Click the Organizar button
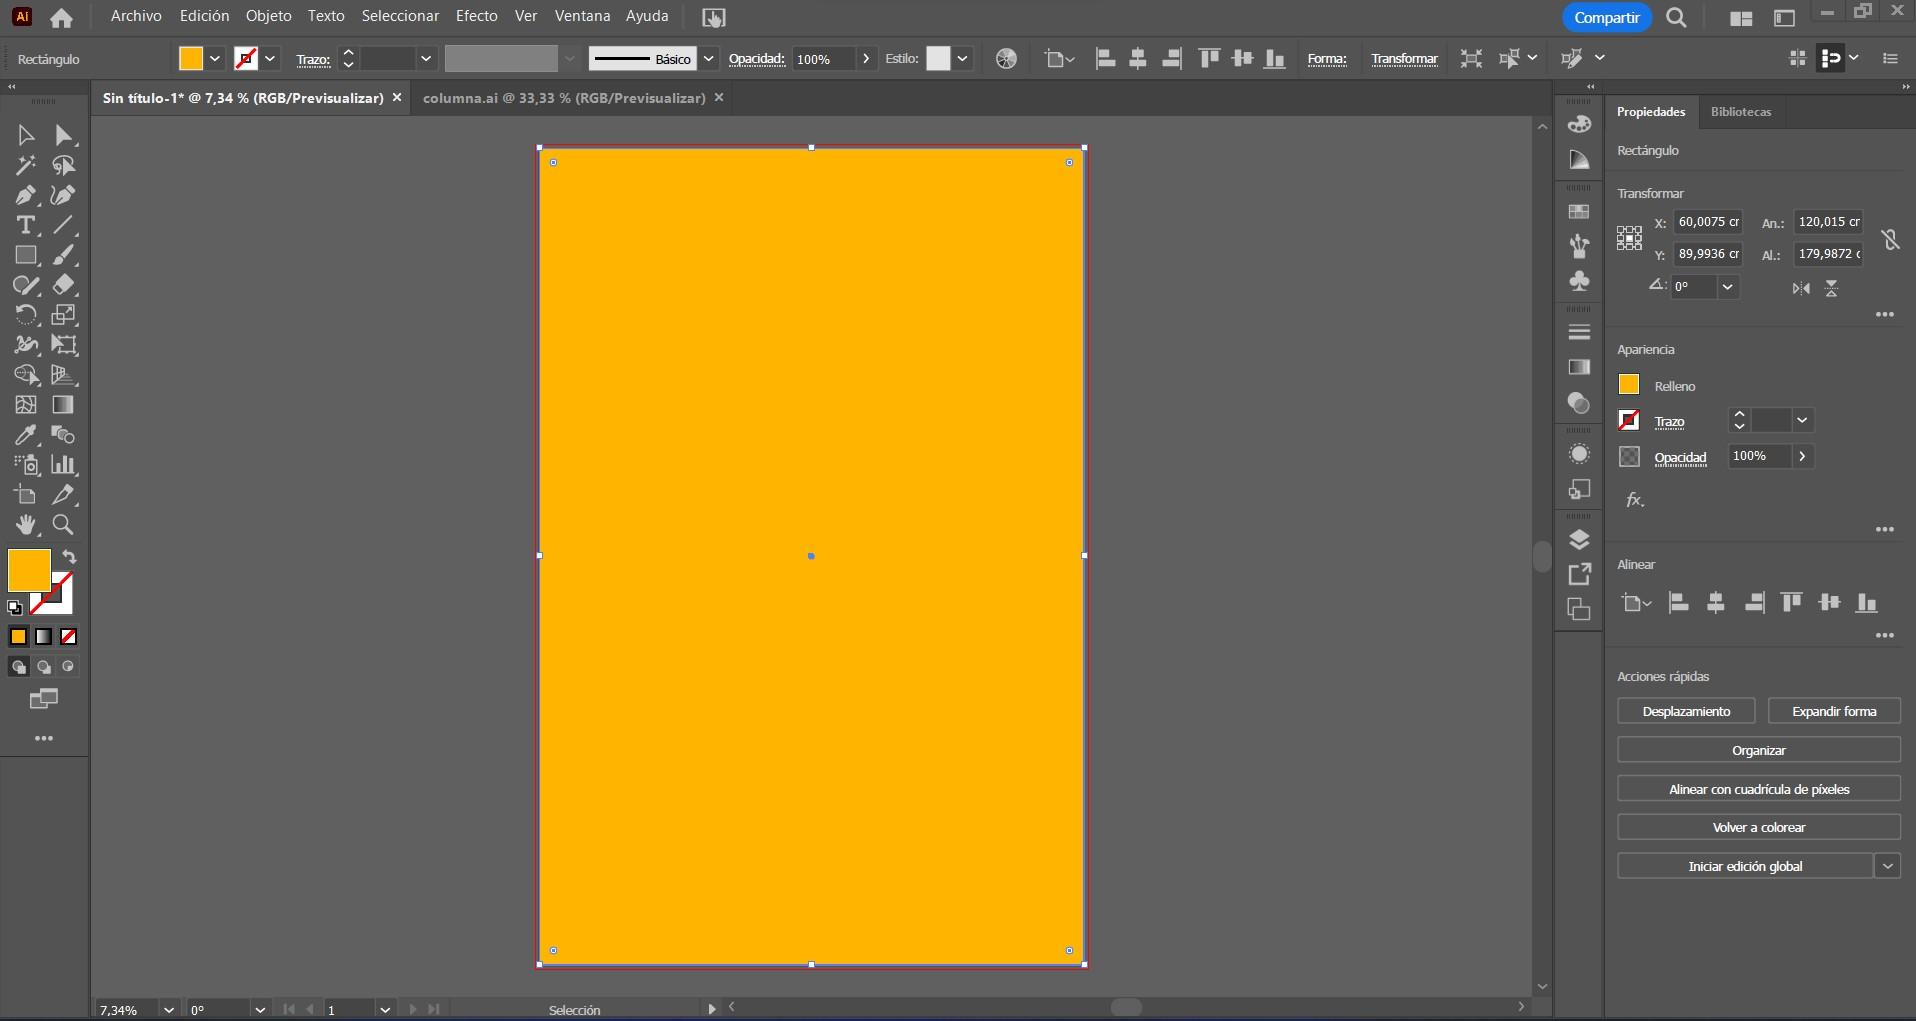Screen dimensions: 1916x1021 point(1759,750)
